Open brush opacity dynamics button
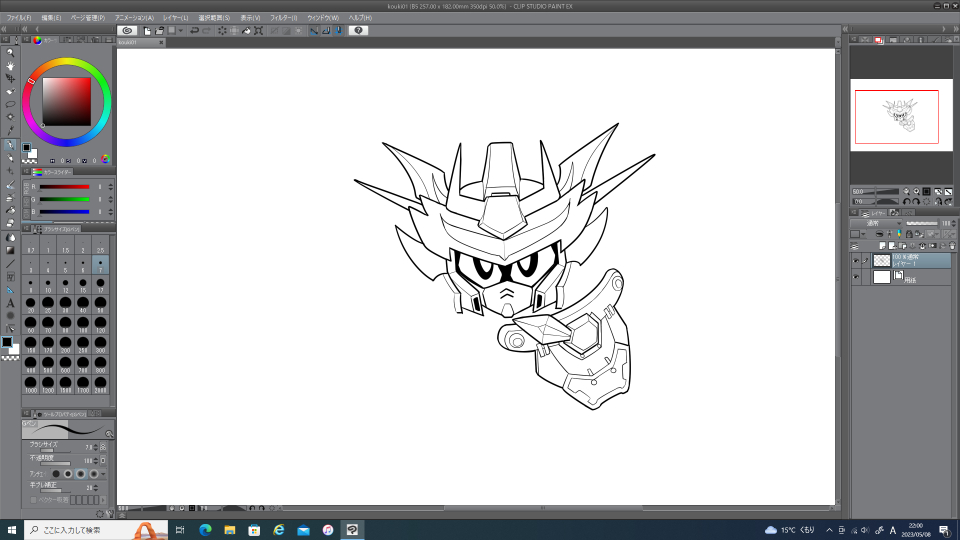Screen dimensions: 960x540 pos(103,460)
